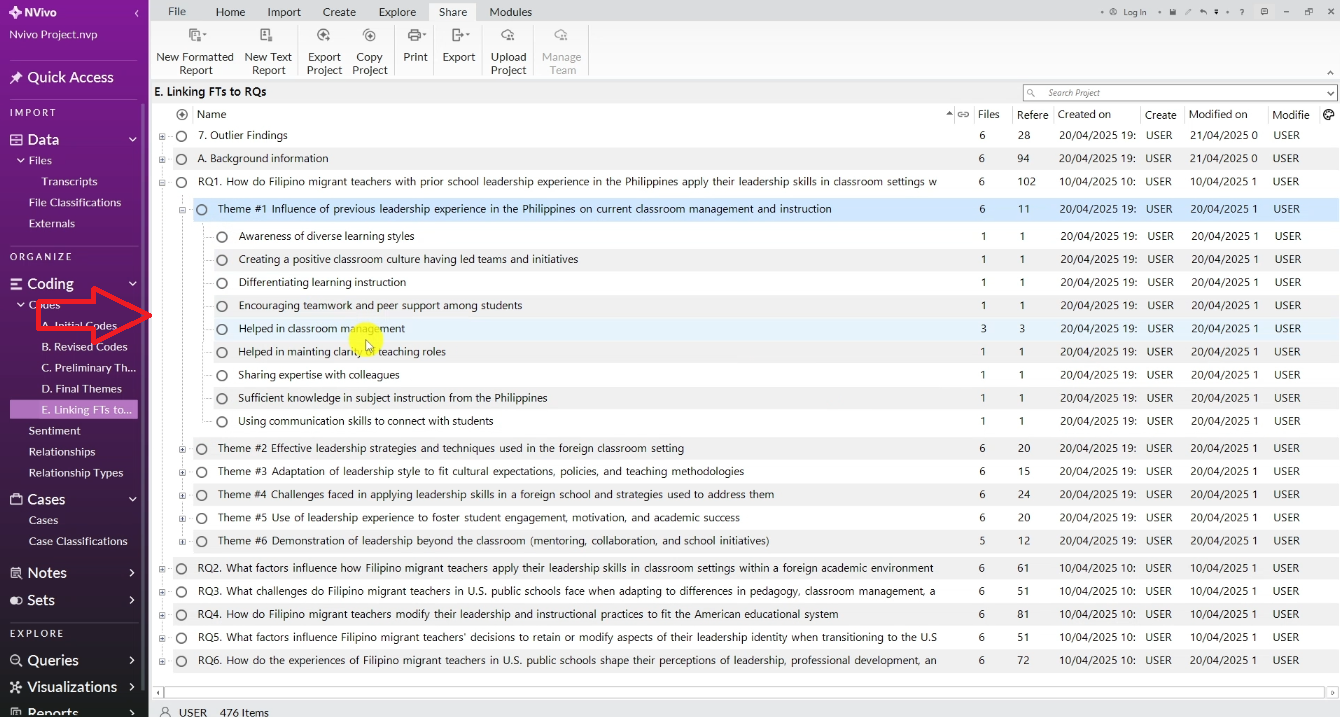Click the color palette column icon
Image resolution: width=1340 pixels, height=717 pixels.
pos(1329,114)
